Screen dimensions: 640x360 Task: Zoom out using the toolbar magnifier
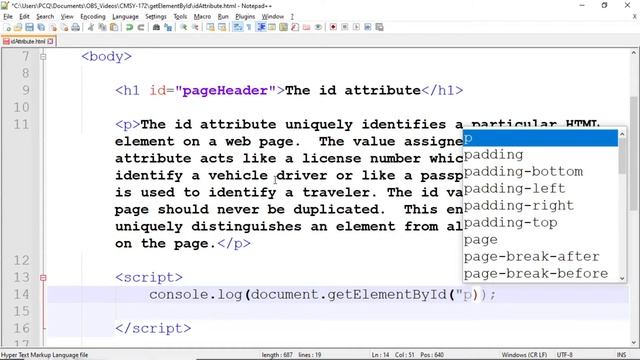pyautogui.click(x=195, y=27)
